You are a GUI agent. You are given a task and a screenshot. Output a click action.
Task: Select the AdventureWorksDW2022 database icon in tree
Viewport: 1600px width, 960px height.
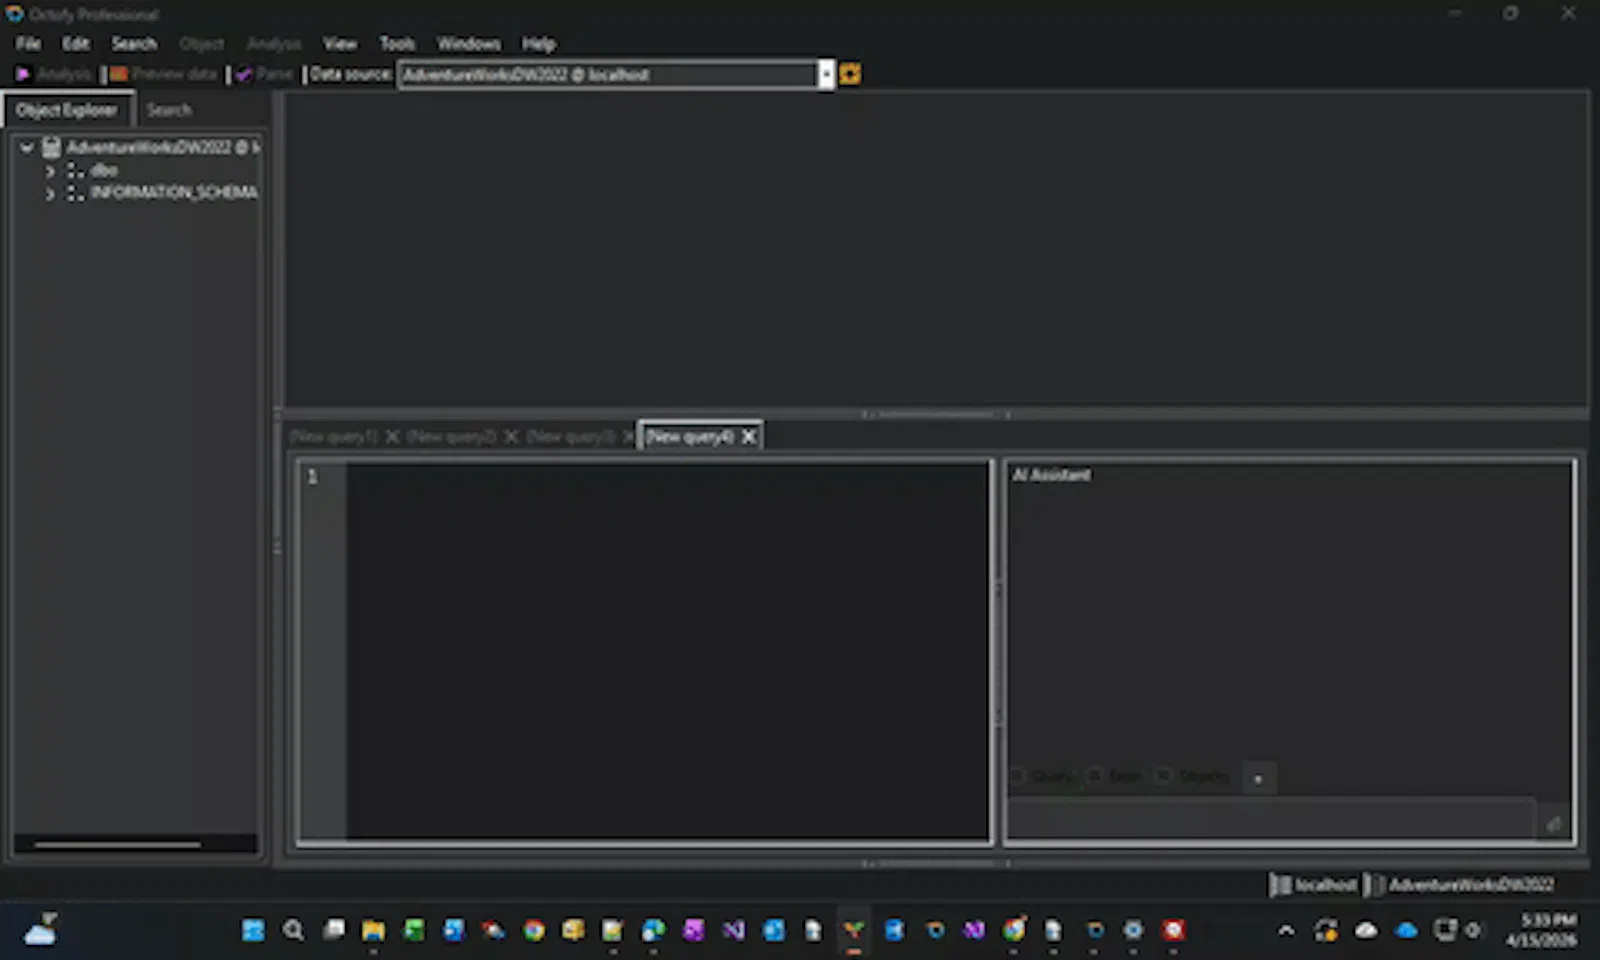(52, 147)
